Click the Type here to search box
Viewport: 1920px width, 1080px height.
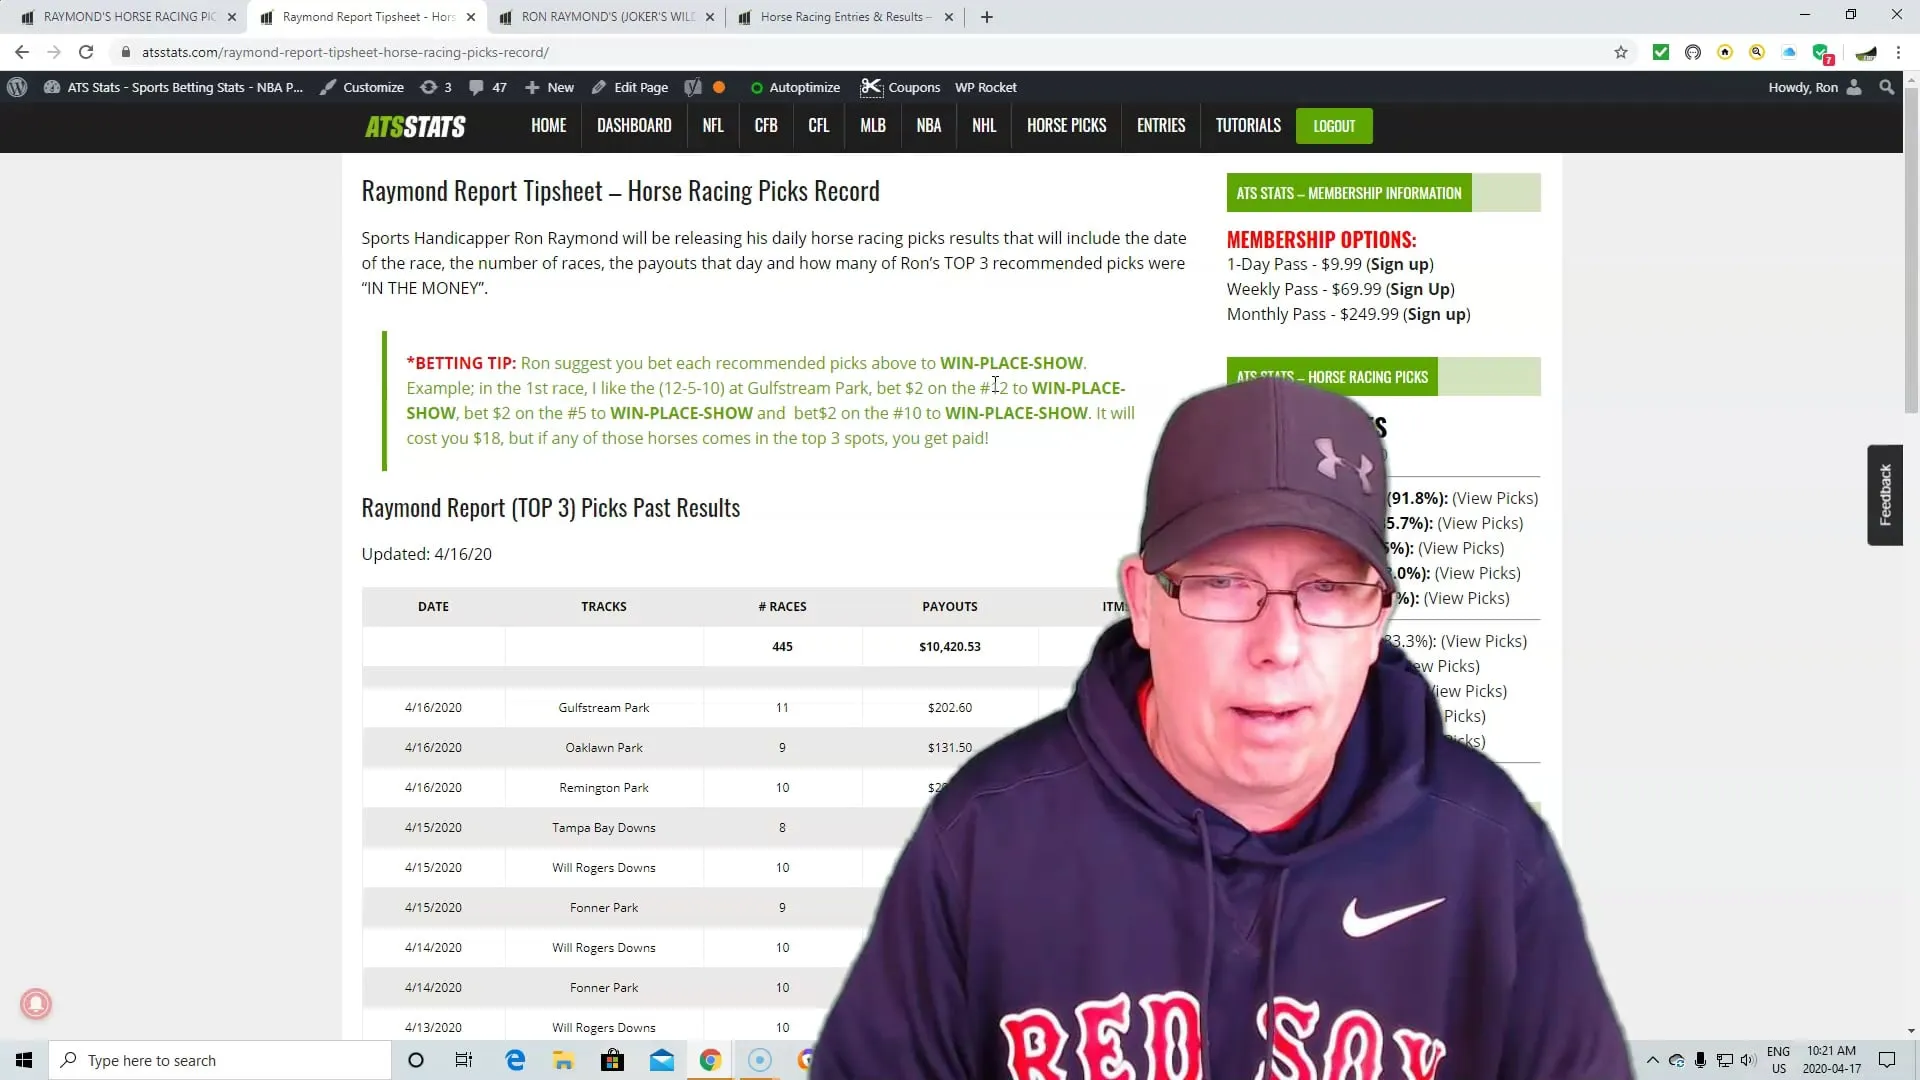(220, 1060)
